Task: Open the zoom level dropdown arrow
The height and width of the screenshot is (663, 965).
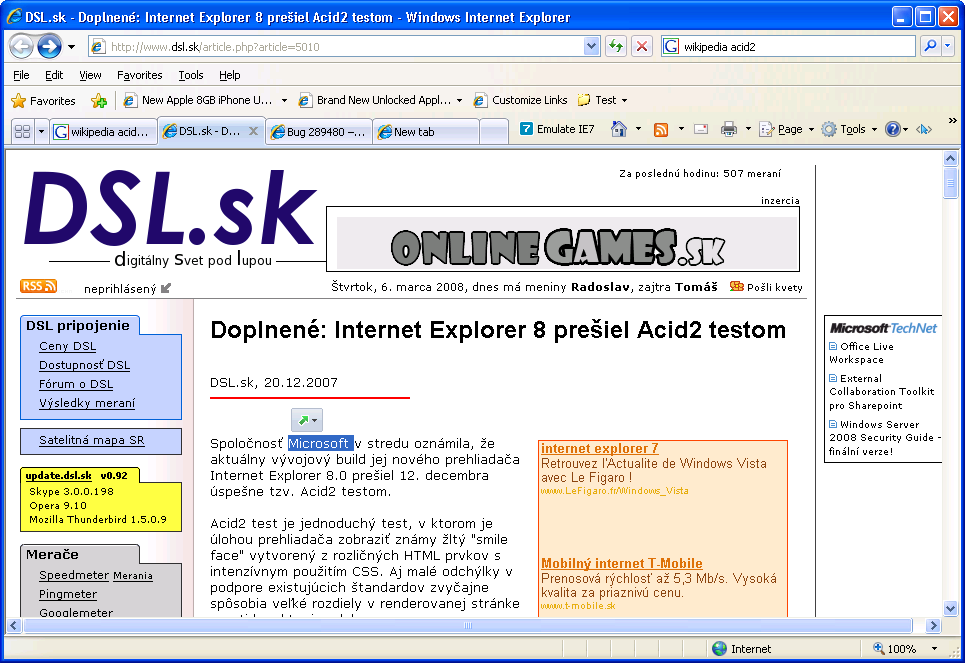Action: (934, 649)
